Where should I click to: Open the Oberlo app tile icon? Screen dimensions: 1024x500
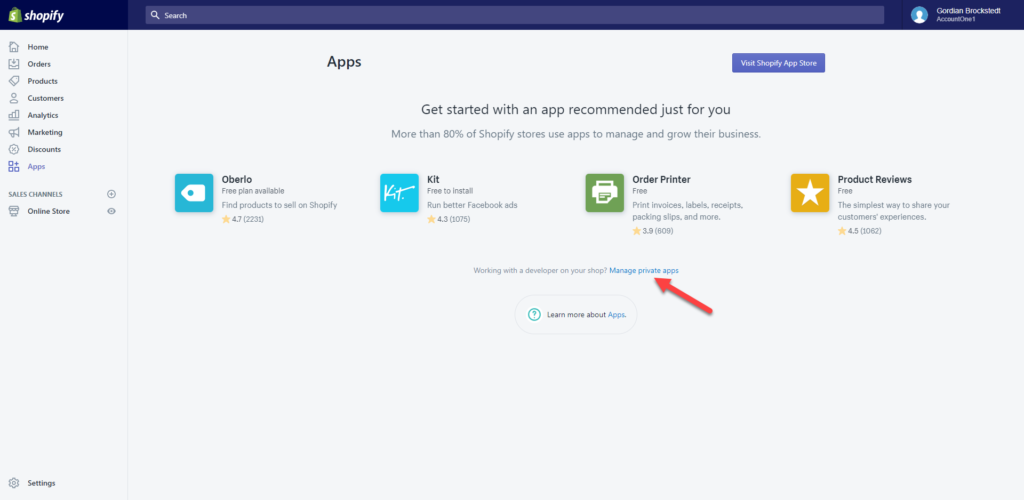pos(194,193)
